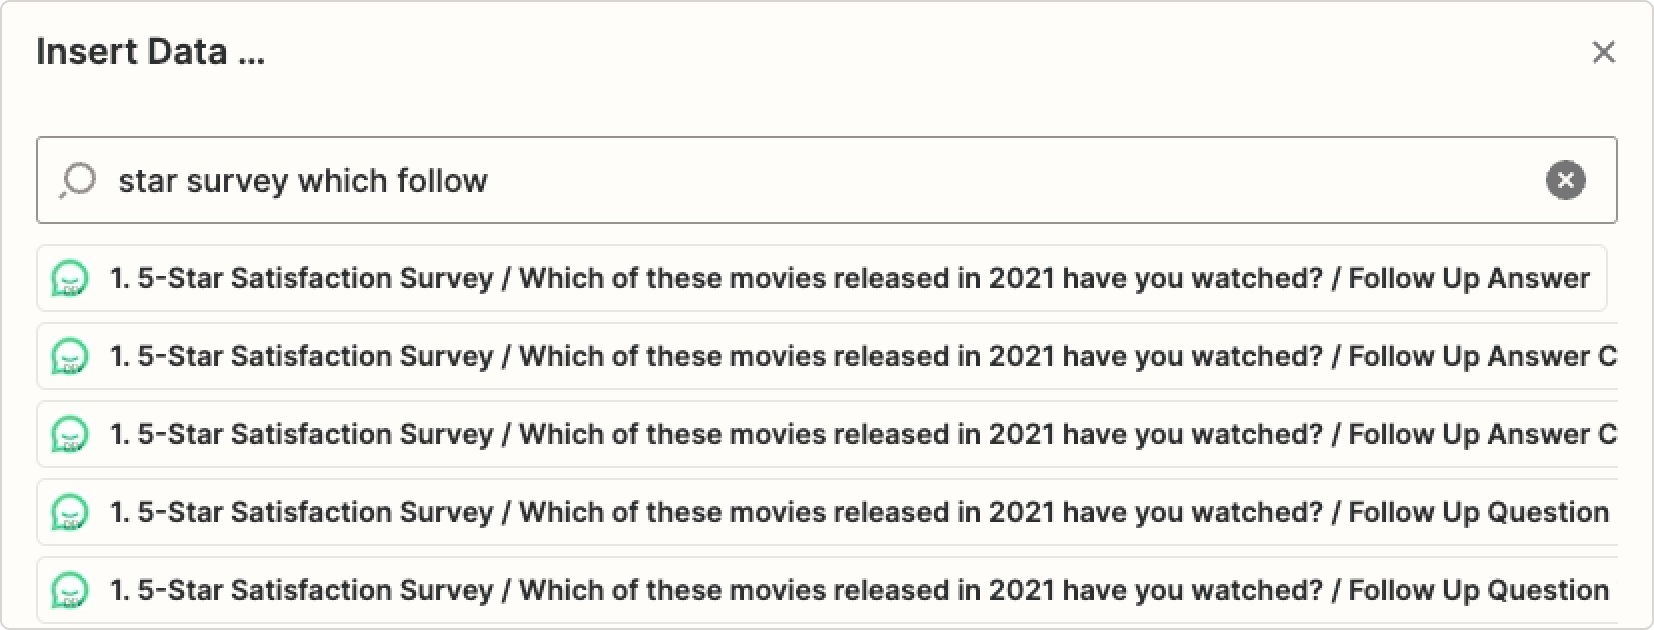Click the survey icon beside the first Follow Up Question
The width and height of the screenshot is (1654, 630).
[x=70, y=513]
